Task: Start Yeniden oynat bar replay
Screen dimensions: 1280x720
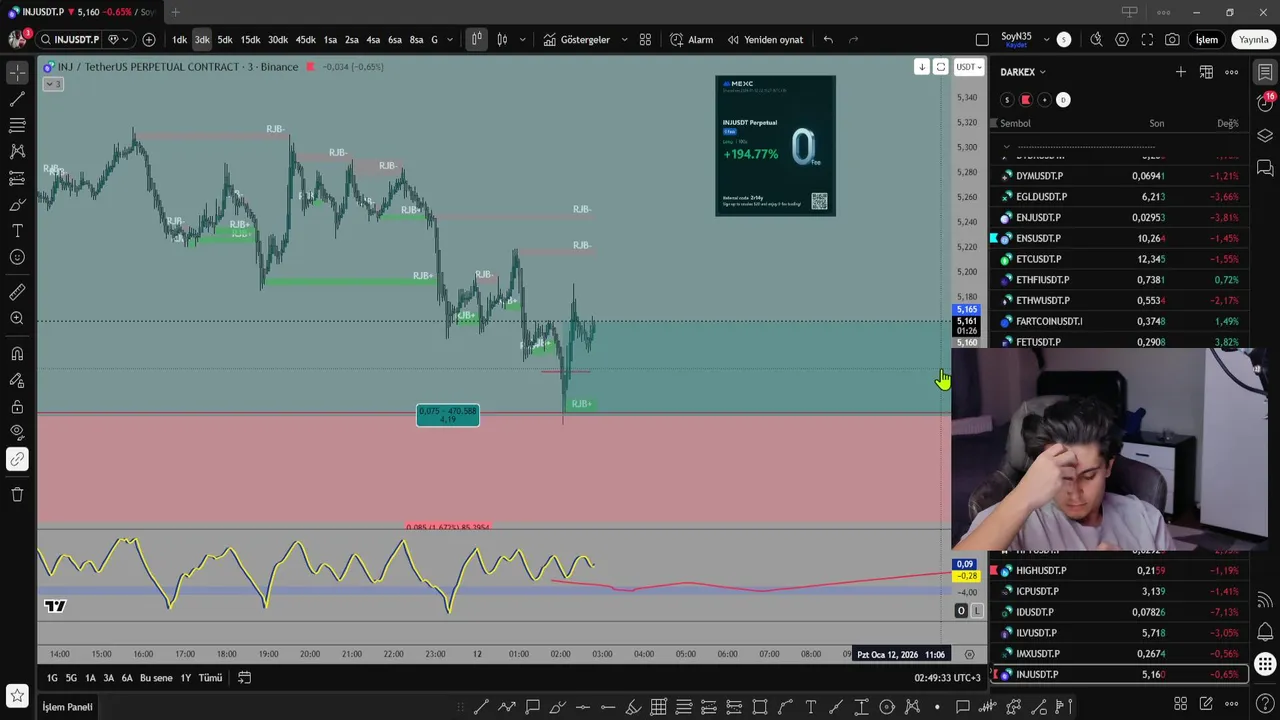Action: (x=765, y=40)
